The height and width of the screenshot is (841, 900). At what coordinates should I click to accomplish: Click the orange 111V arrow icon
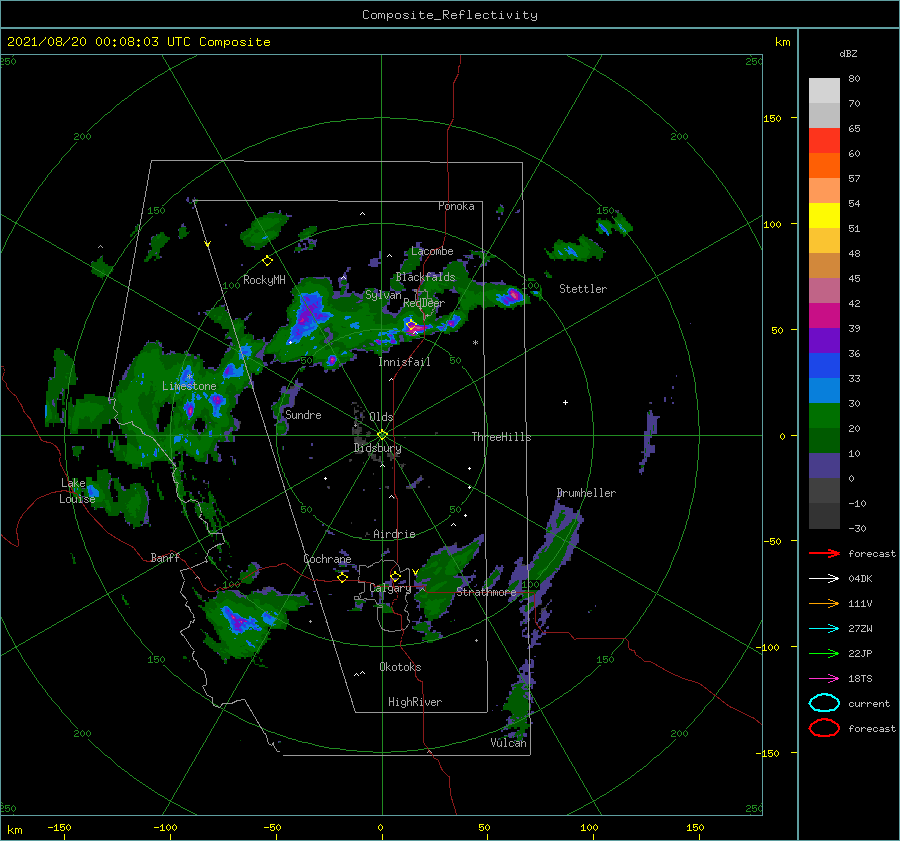click(x=824, y=603)
